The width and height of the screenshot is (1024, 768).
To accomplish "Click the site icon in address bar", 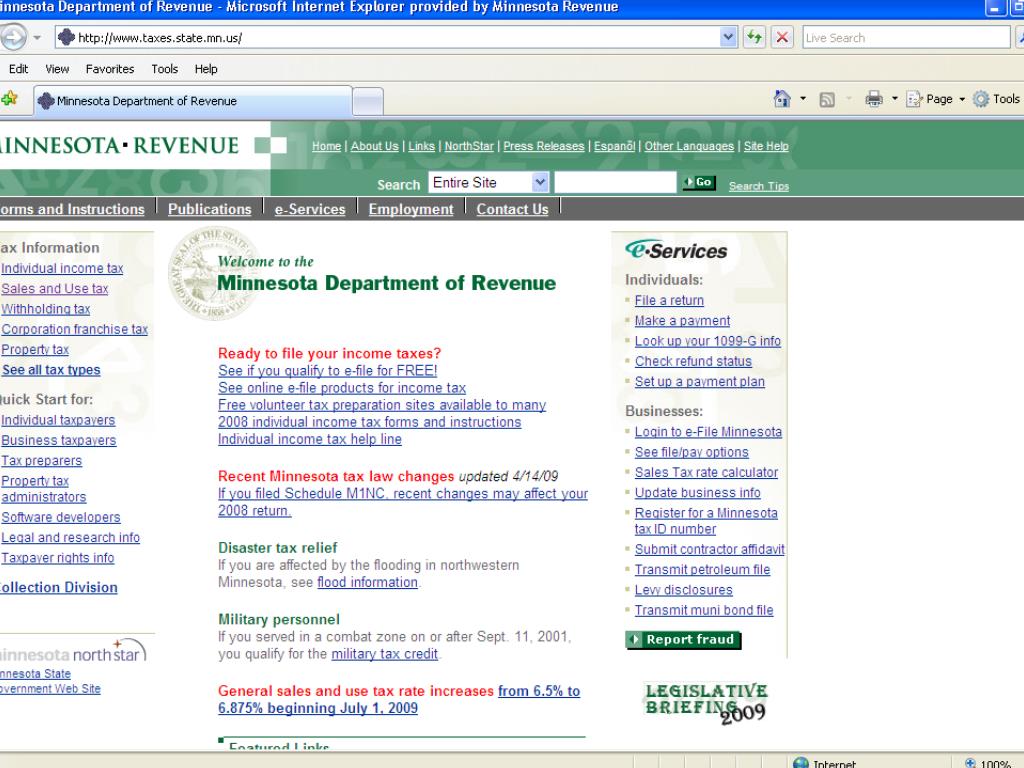I will 66,37.
